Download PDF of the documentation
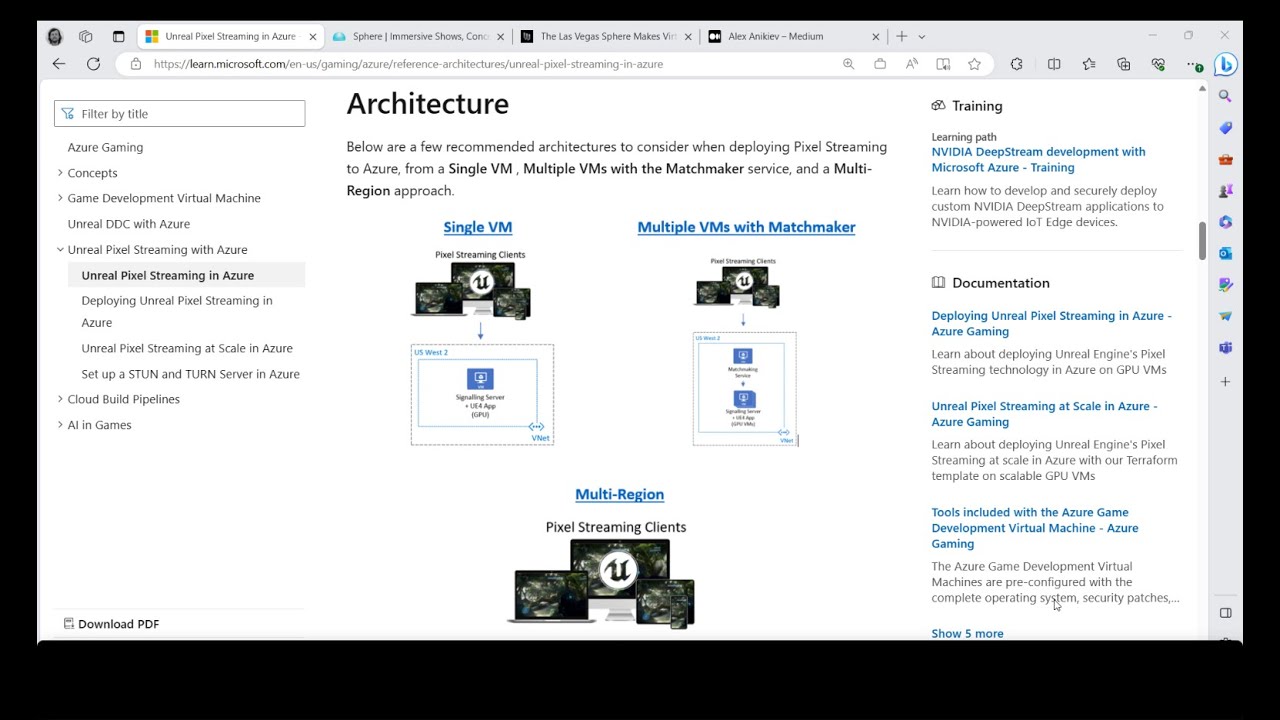1280x720 pixels. 111,624
